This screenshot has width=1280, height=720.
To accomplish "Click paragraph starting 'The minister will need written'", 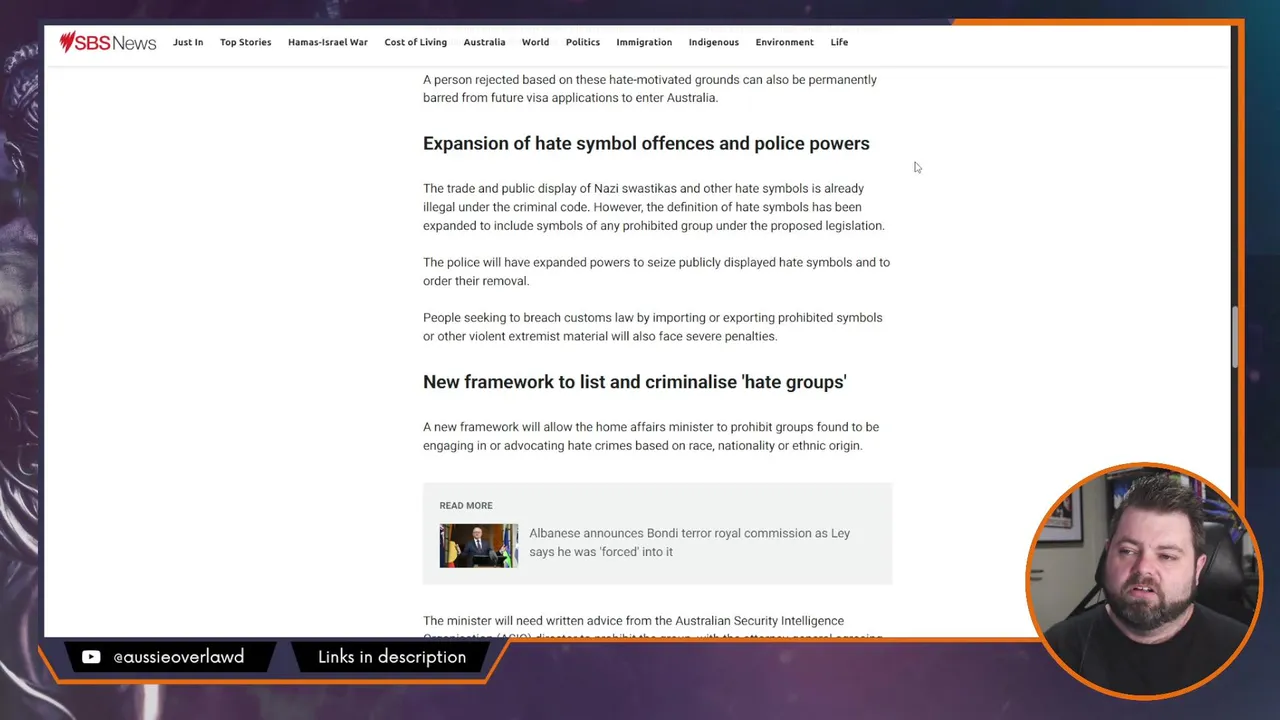I will (653, 626).
